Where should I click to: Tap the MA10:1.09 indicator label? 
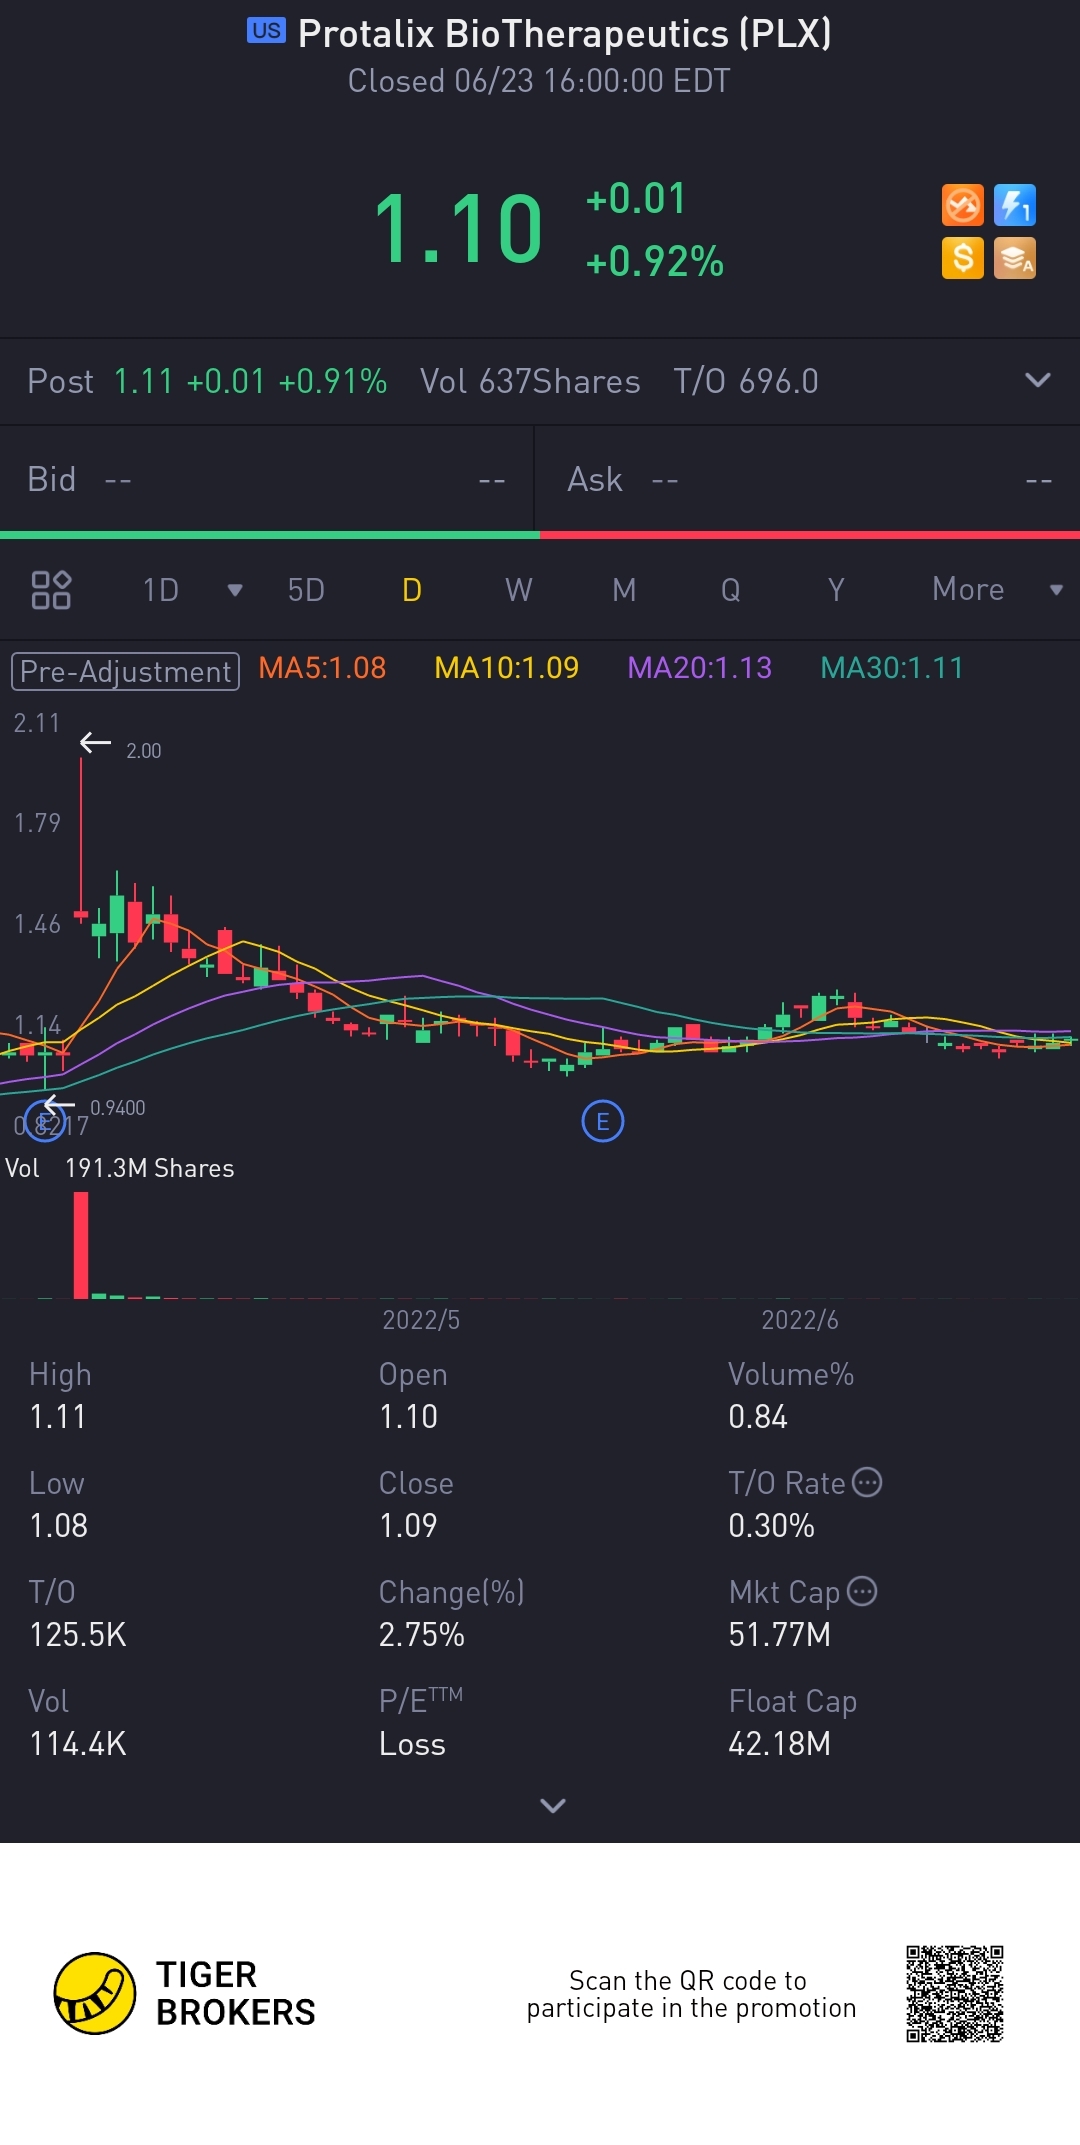tap(507, 668)
